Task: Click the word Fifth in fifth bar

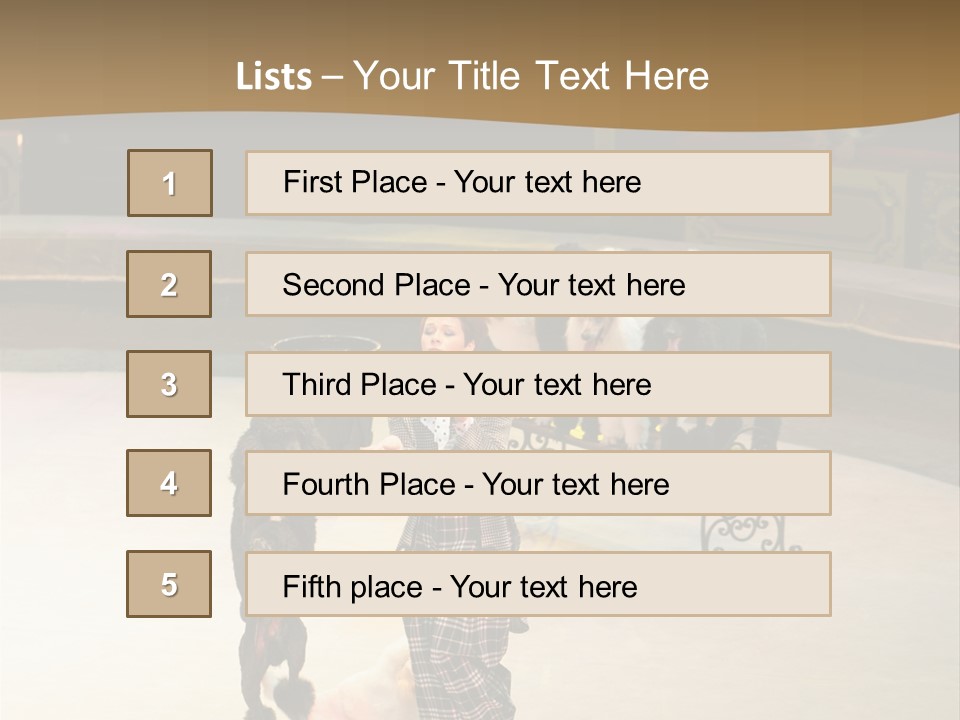Action: (311, 587)
